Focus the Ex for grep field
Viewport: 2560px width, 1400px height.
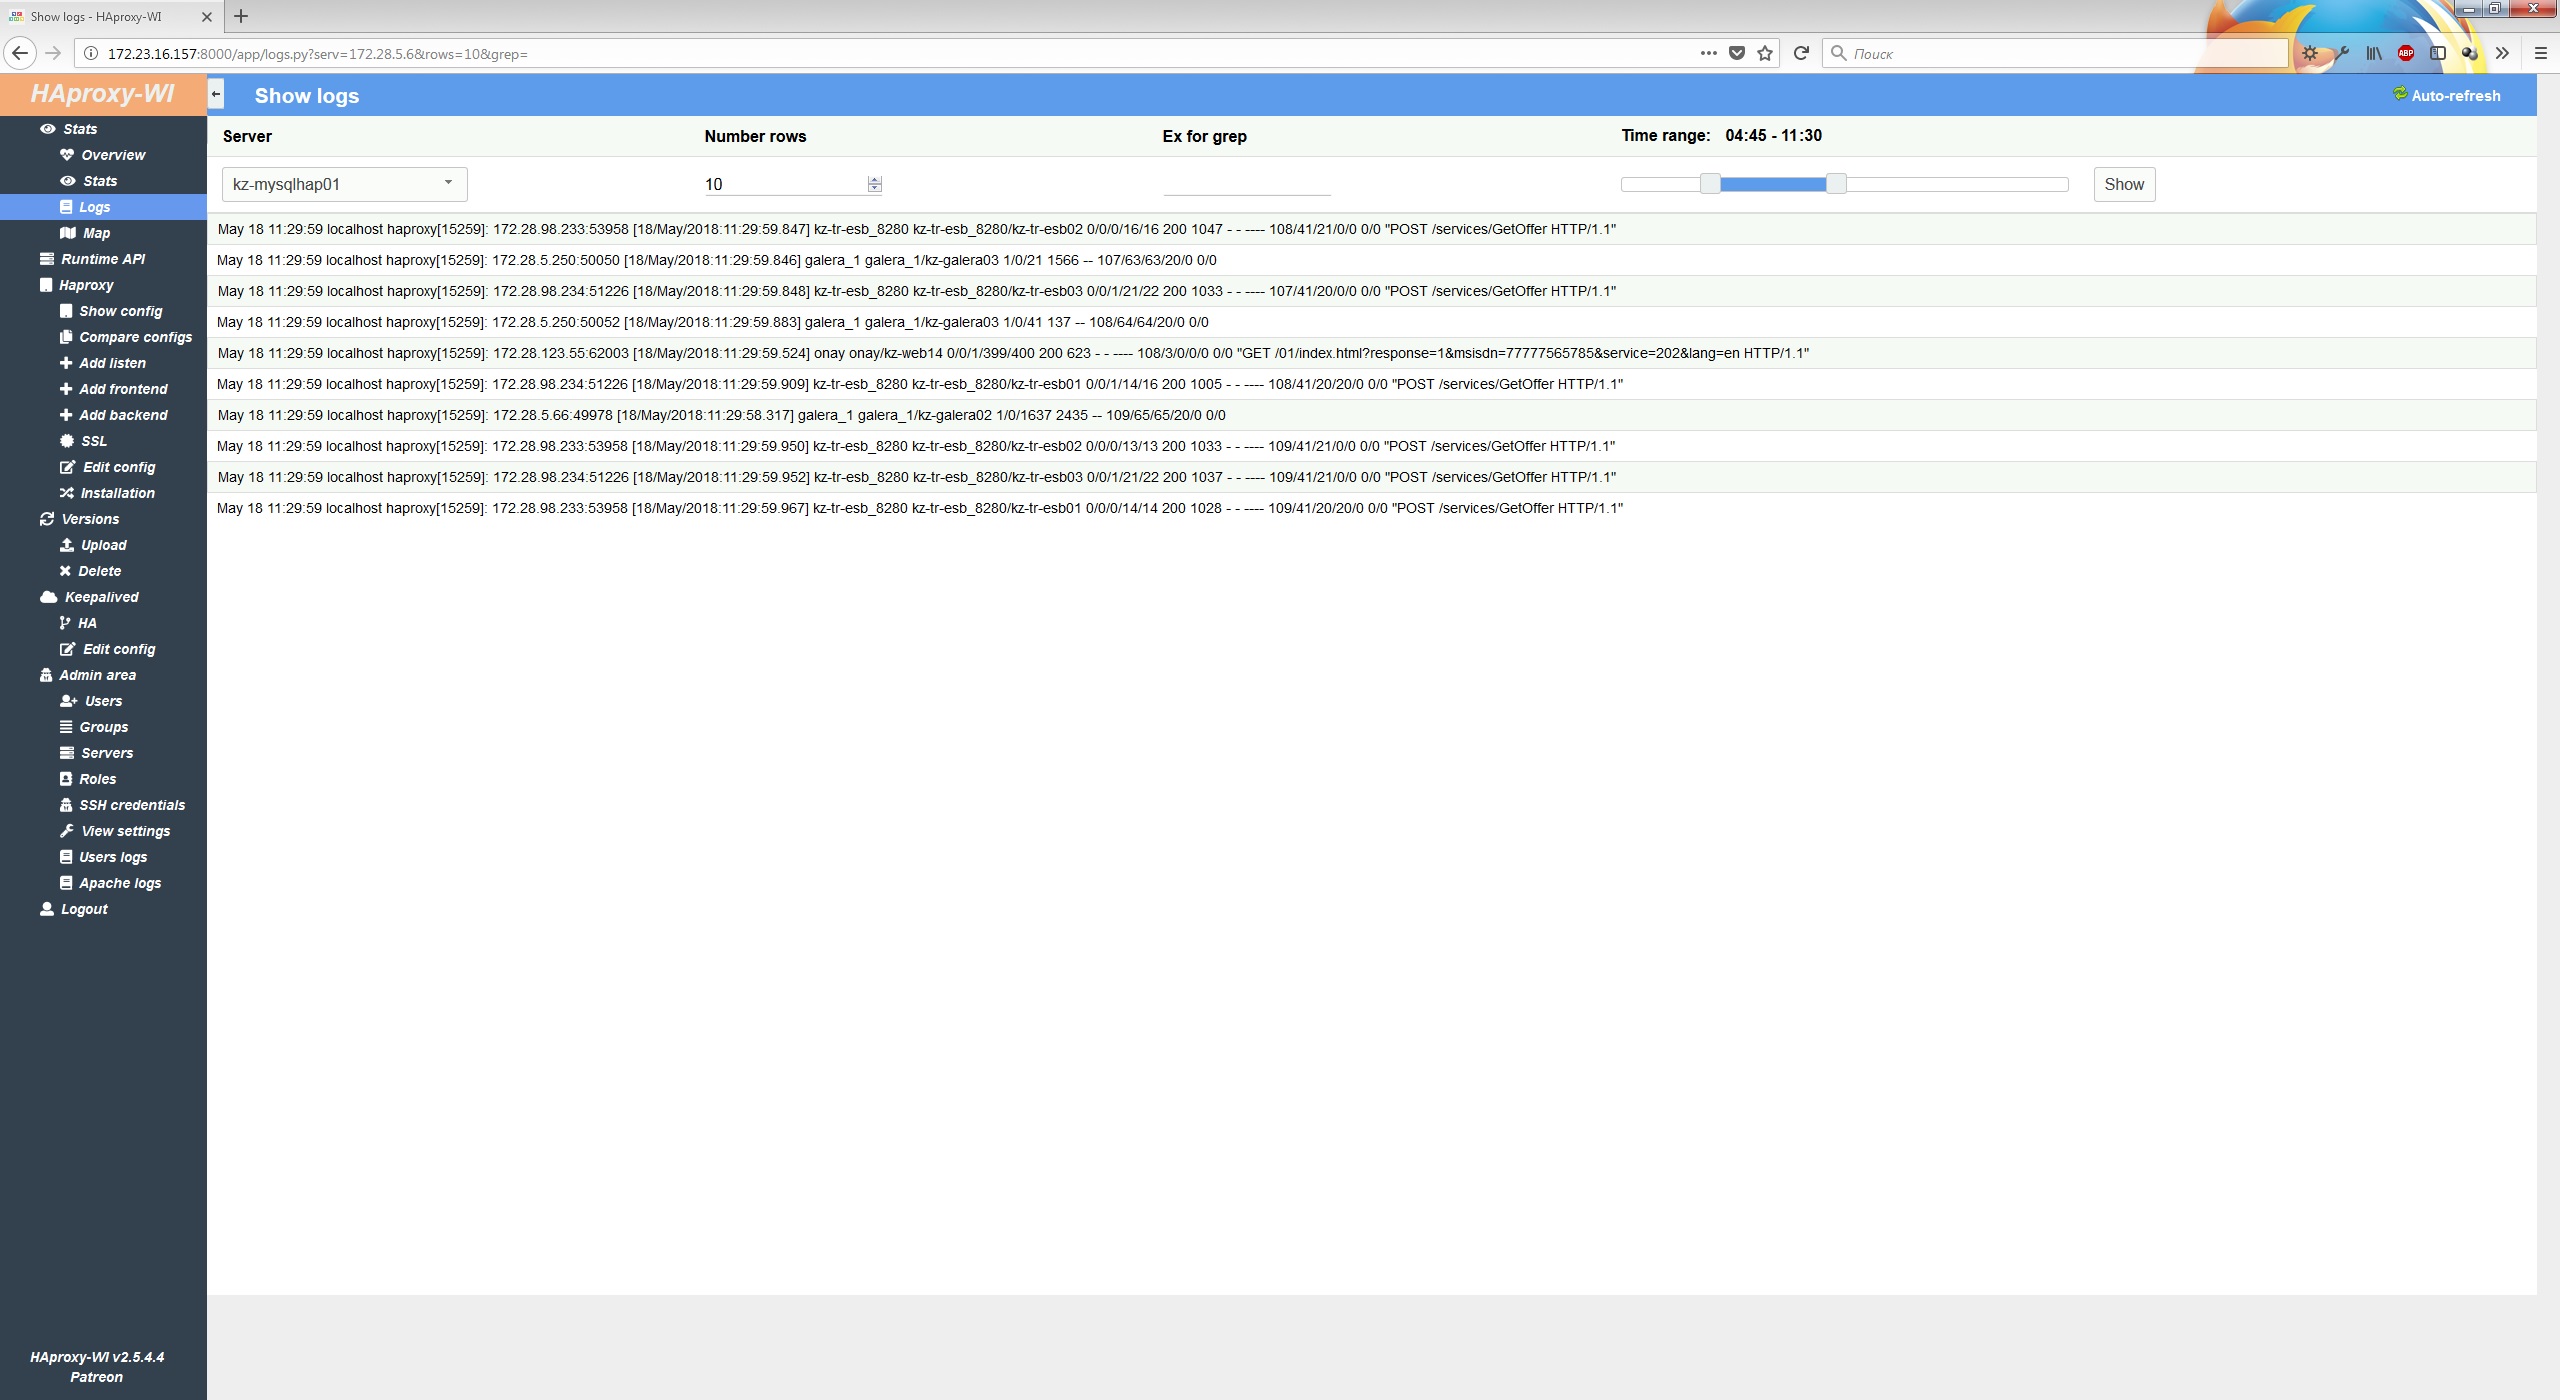(x=1246, y=184)
